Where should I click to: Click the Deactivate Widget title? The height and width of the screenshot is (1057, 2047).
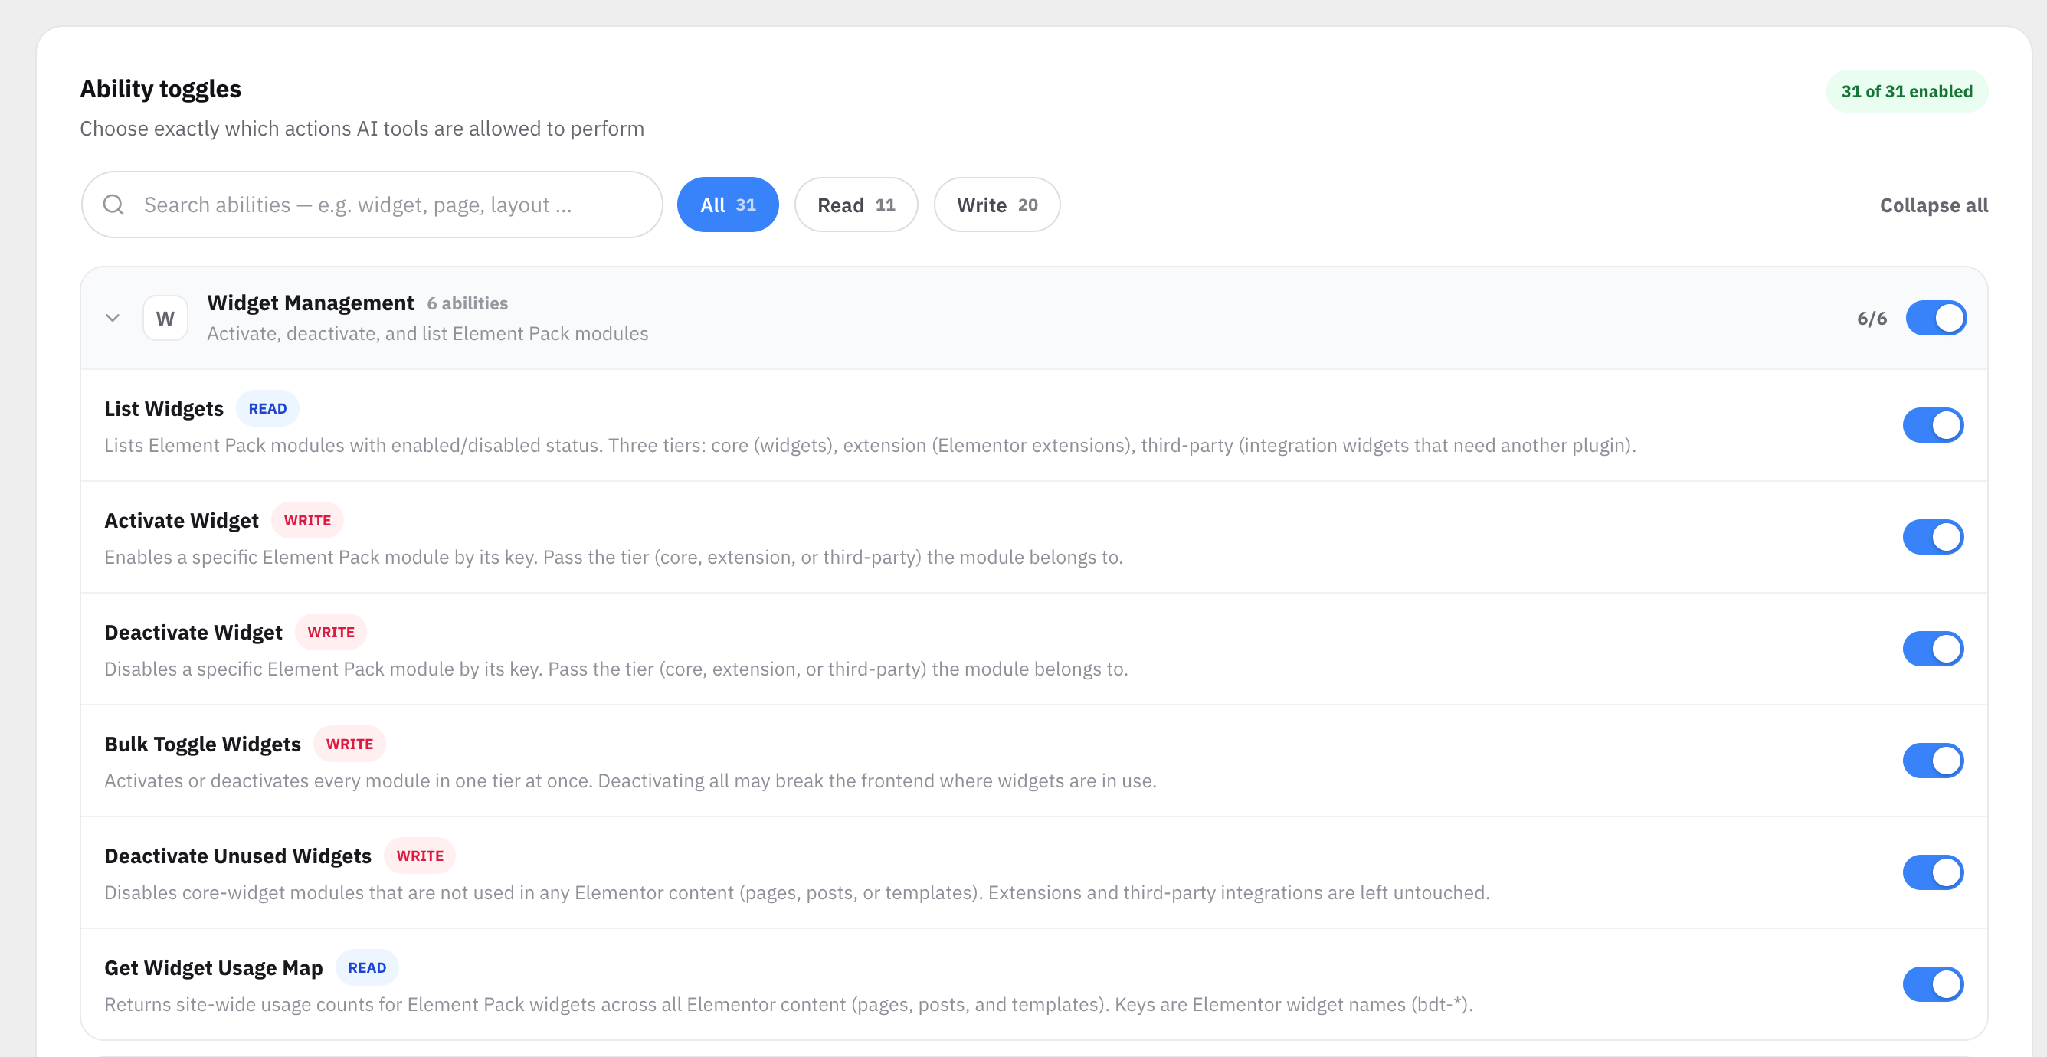[x=194, y=633]
